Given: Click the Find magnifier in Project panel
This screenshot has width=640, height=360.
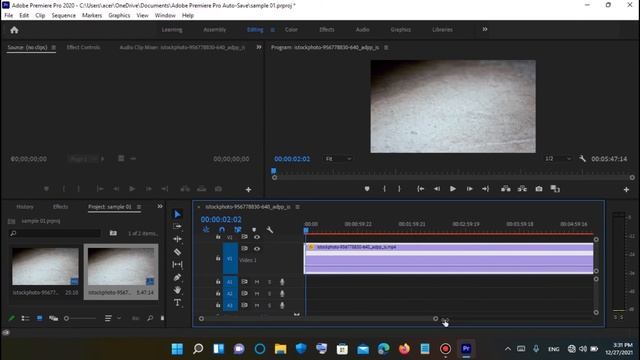Looking at the screenshot, I should (x=150, y=318).
